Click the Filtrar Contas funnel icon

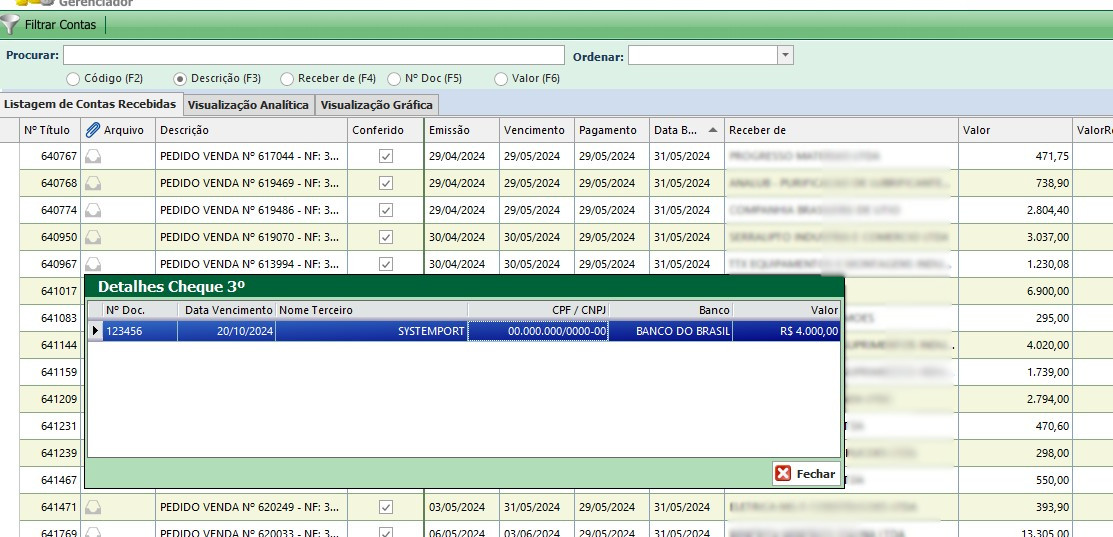pos(10,24)
